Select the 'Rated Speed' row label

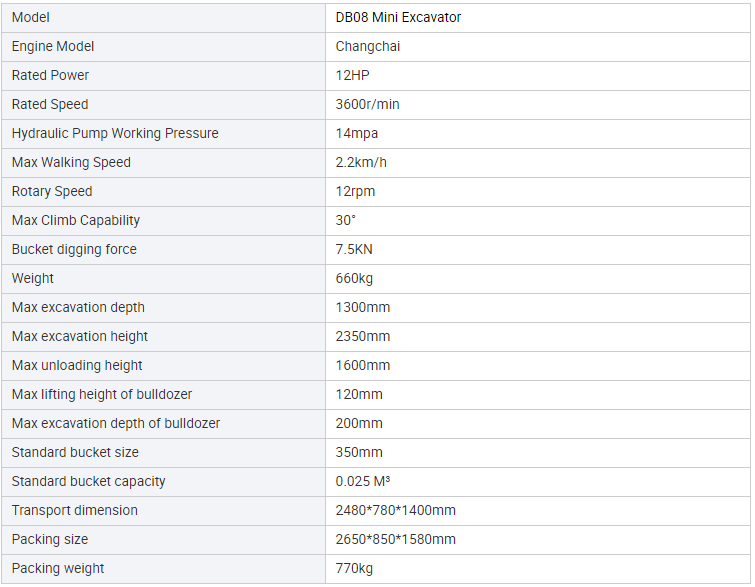coord(50,105)
